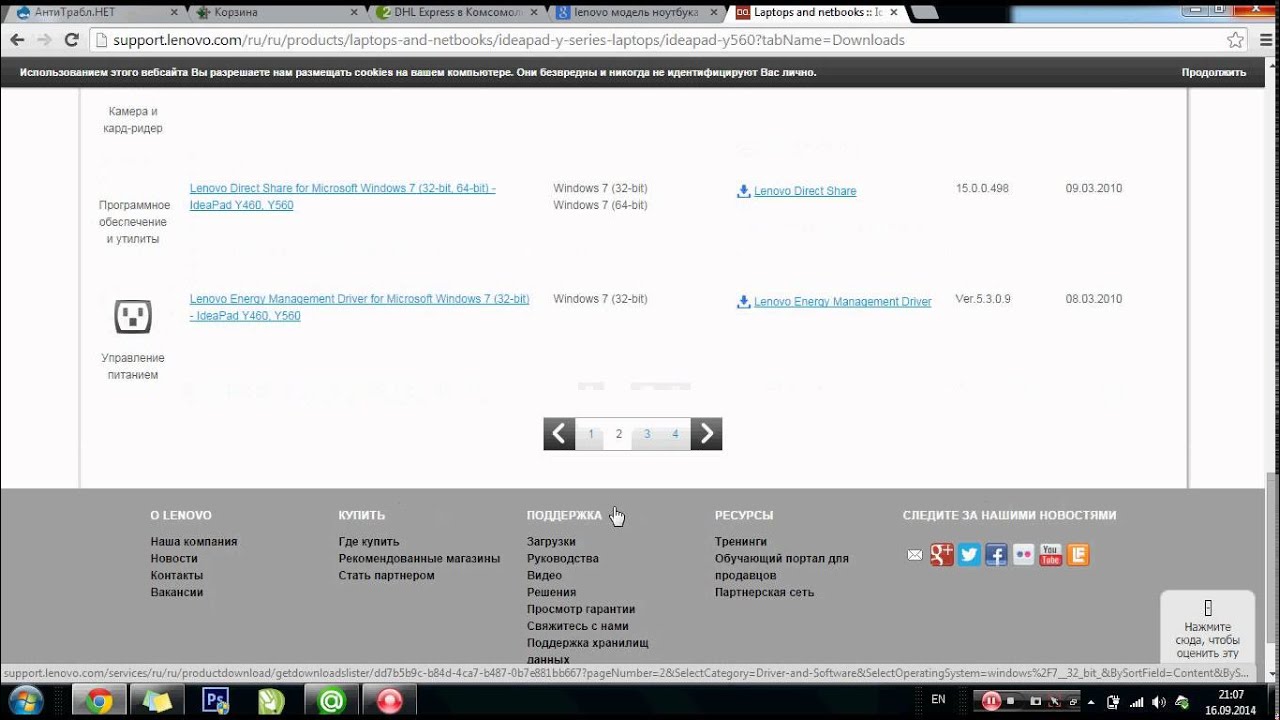Switch to the Корзина browser tab

click(275, 12)
